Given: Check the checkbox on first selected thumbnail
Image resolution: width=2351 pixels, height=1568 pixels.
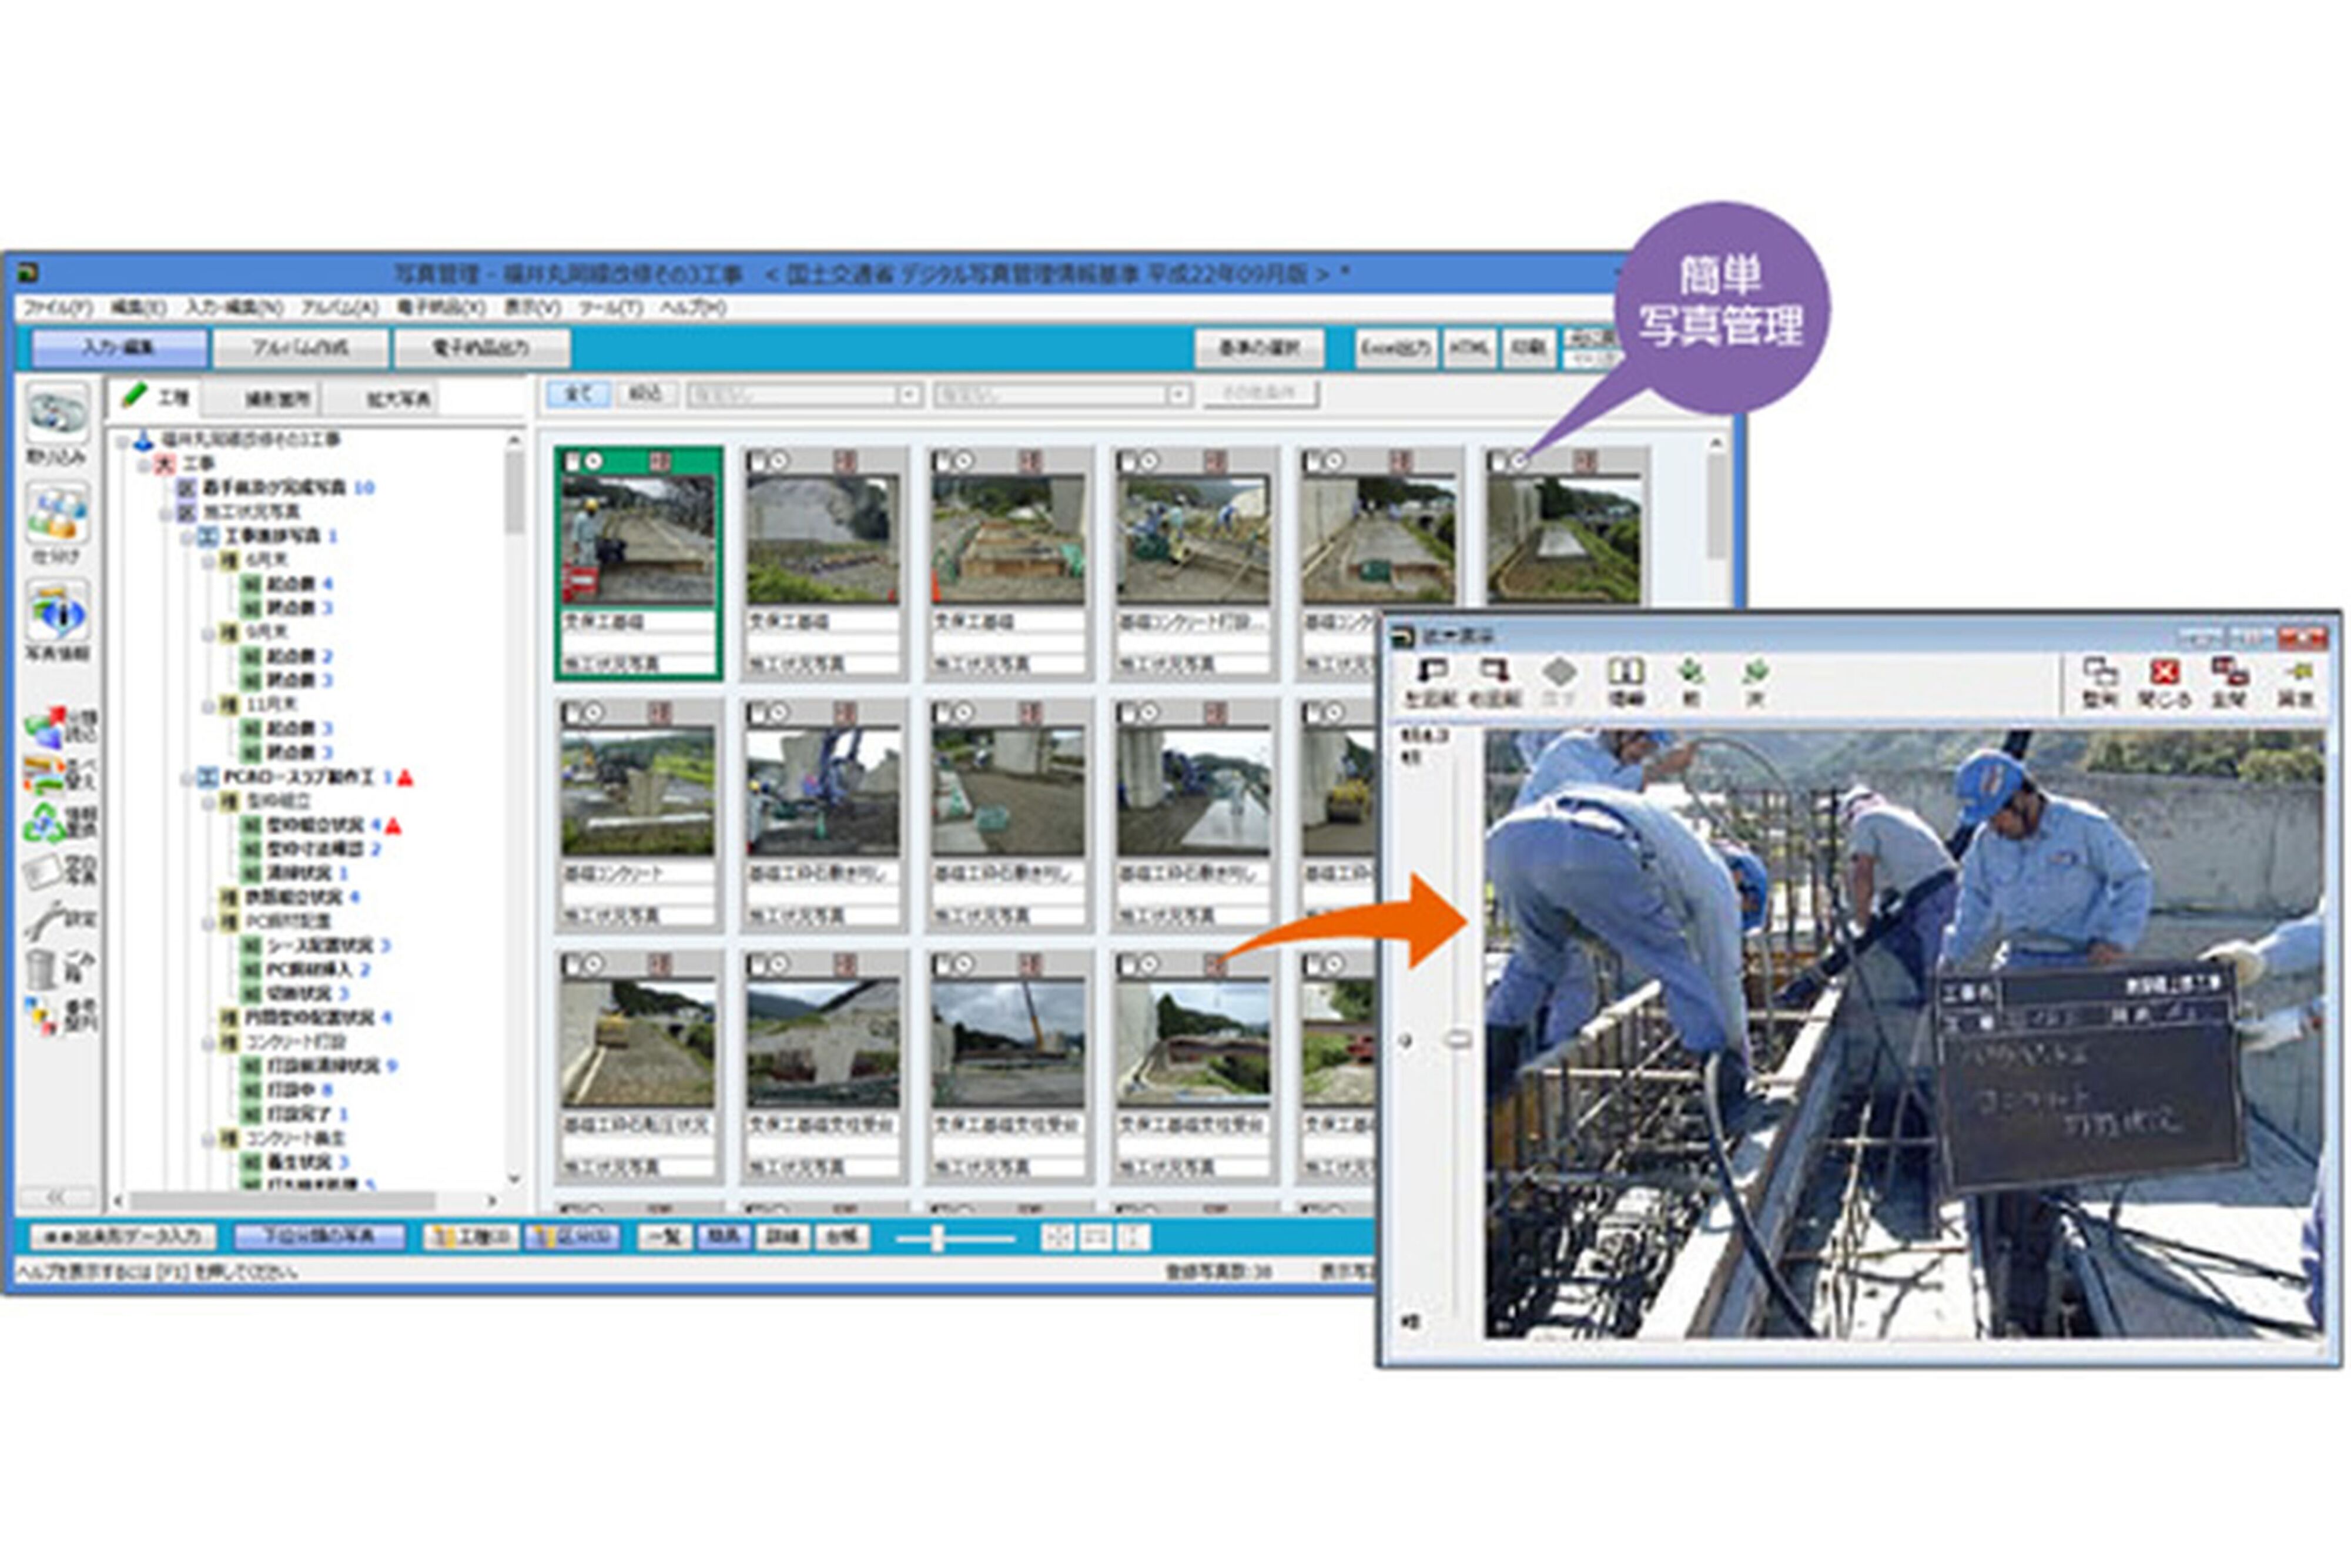Looking at the screenshot, I should 573,462.
